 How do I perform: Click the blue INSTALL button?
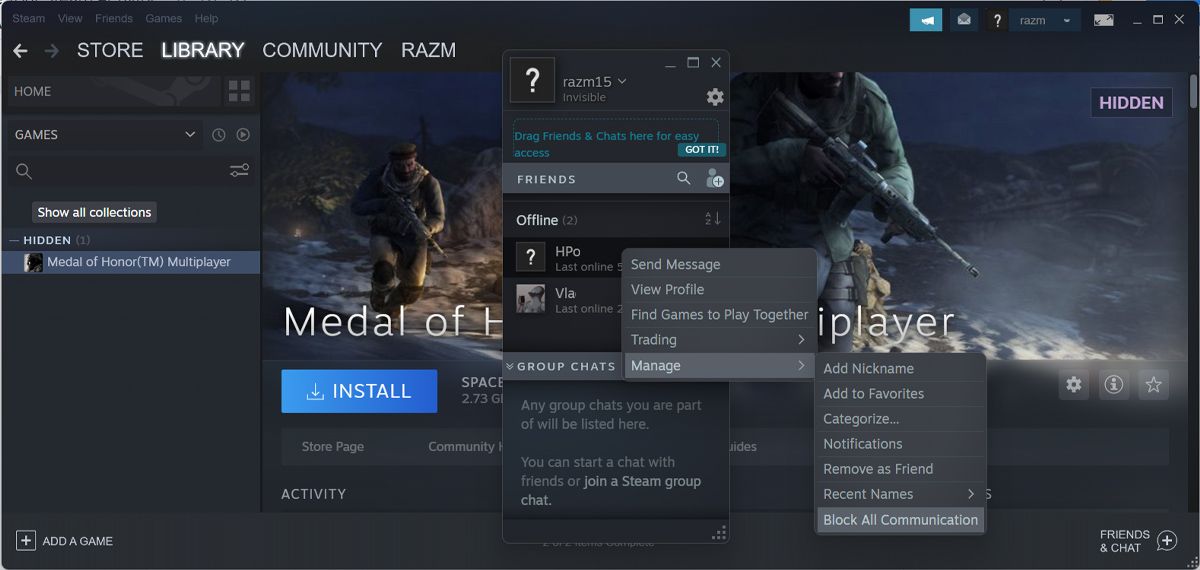click(x=359, y=391)
